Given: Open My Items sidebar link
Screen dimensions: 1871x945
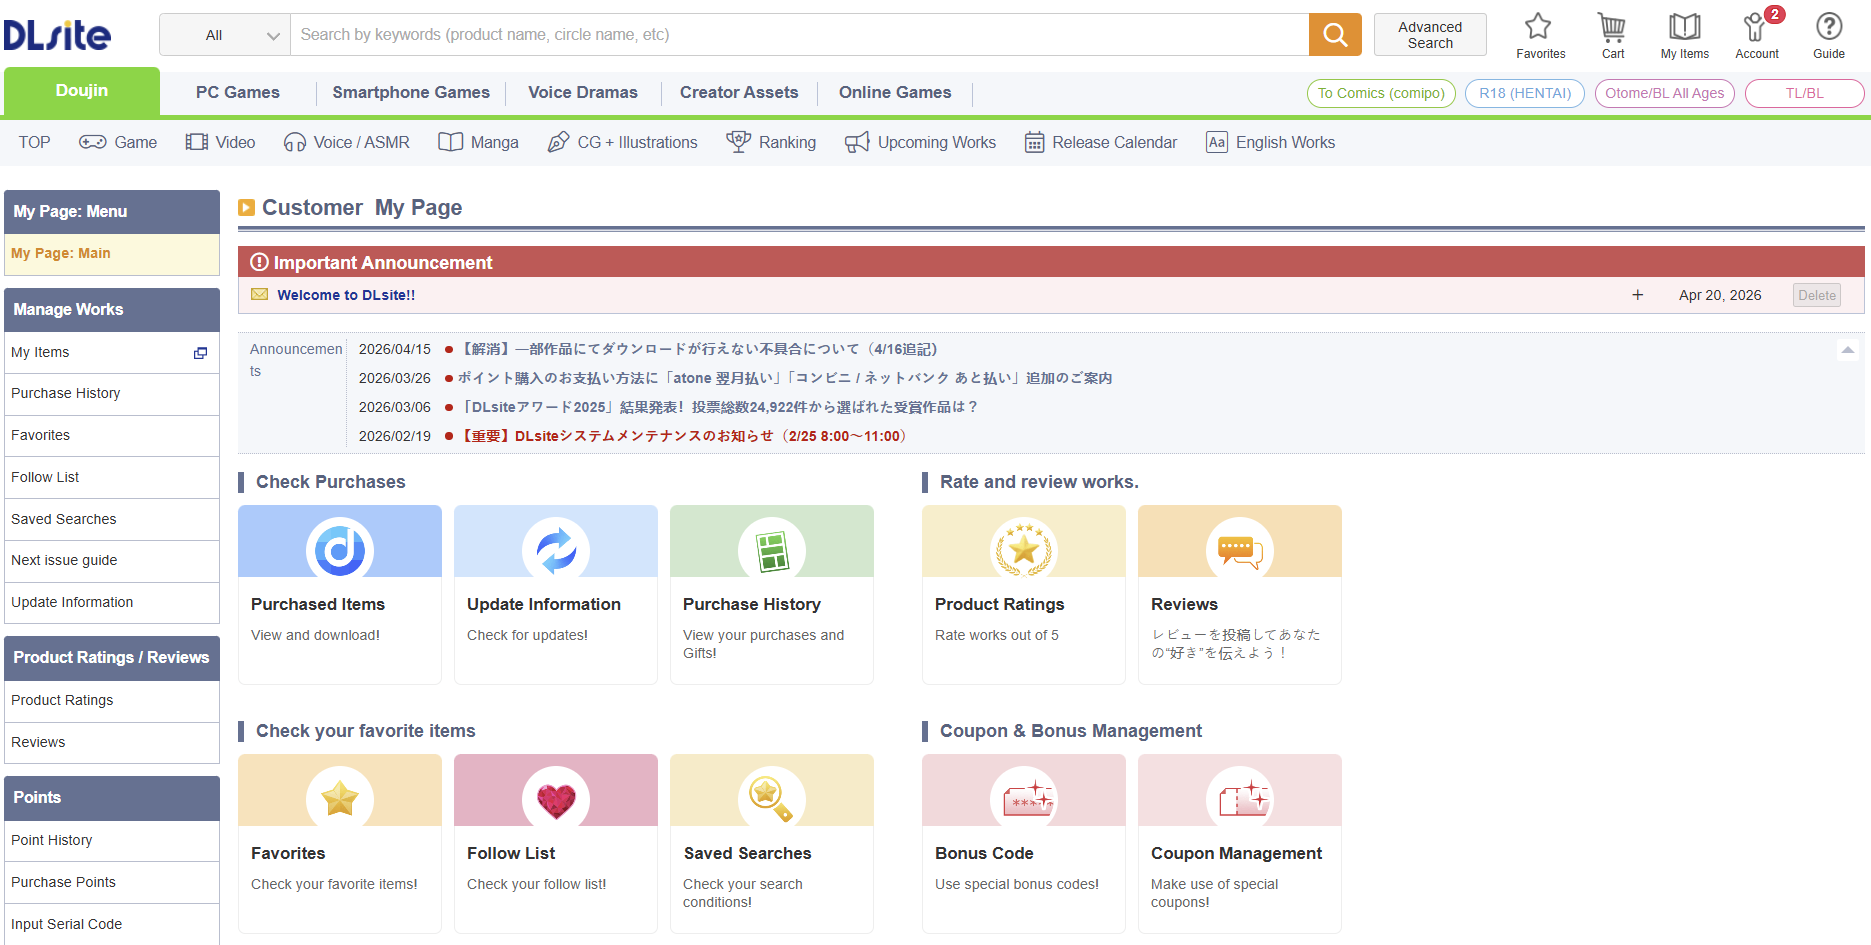Looking at the screenshot, I should click(x=112, y=352).
